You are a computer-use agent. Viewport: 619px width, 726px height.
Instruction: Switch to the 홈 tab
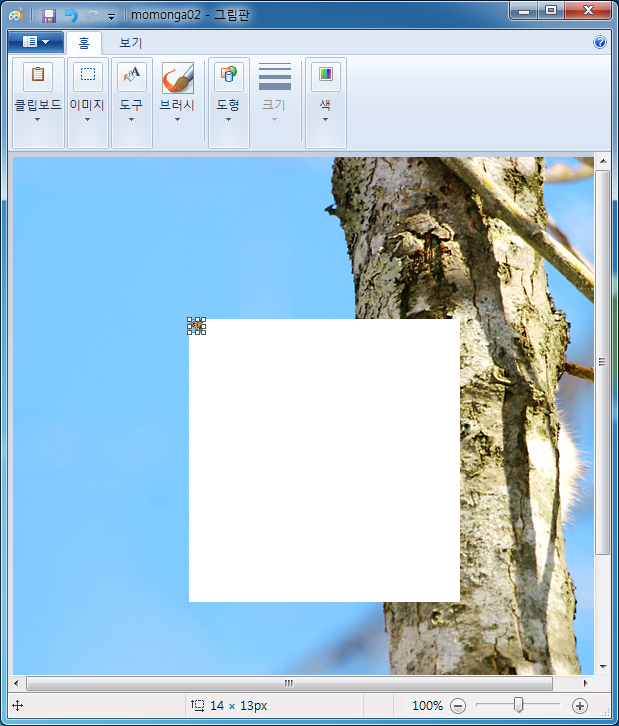pyautogui.click(x=84, y=43)
